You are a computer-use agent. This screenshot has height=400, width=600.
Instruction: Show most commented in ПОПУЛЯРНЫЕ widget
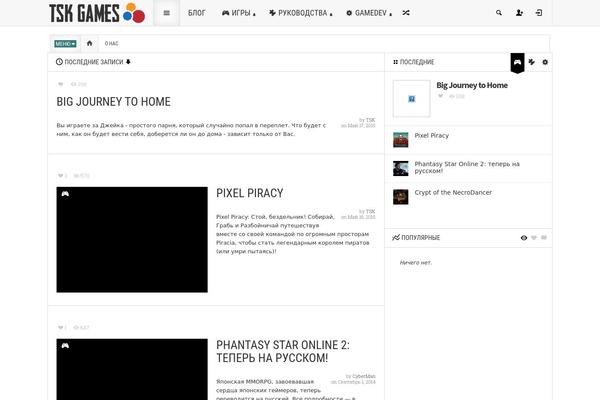point(544,238)
